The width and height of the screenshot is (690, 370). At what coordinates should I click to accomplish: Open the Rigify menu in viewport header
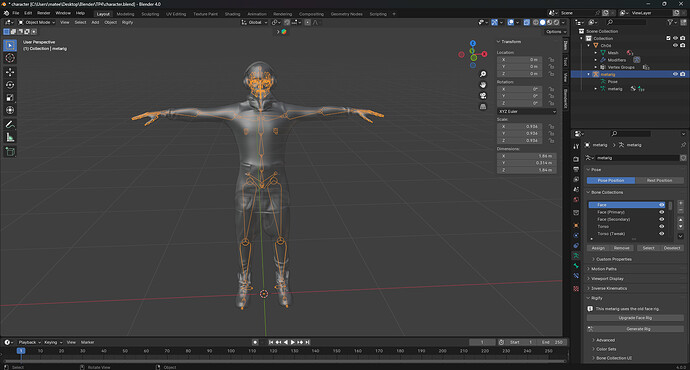point(128,22)
